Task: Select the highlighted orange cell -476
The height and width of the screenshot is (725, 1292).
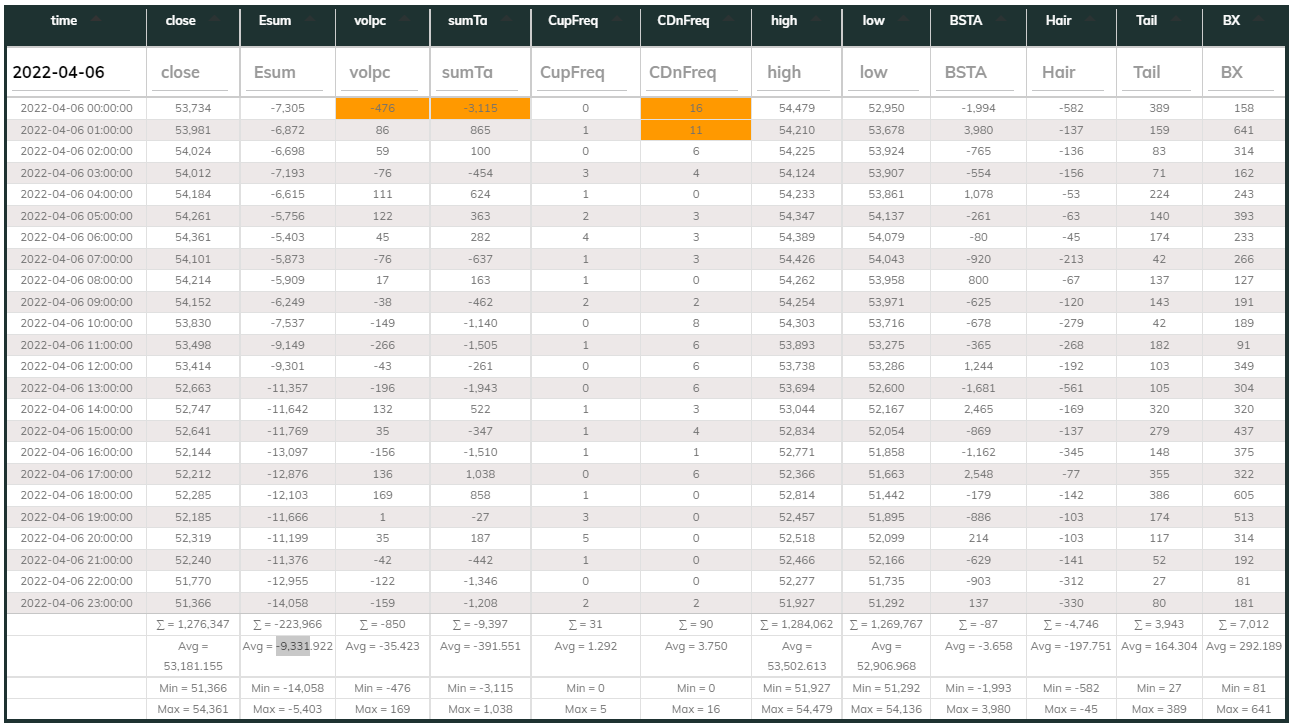Action: click(383, 108)
